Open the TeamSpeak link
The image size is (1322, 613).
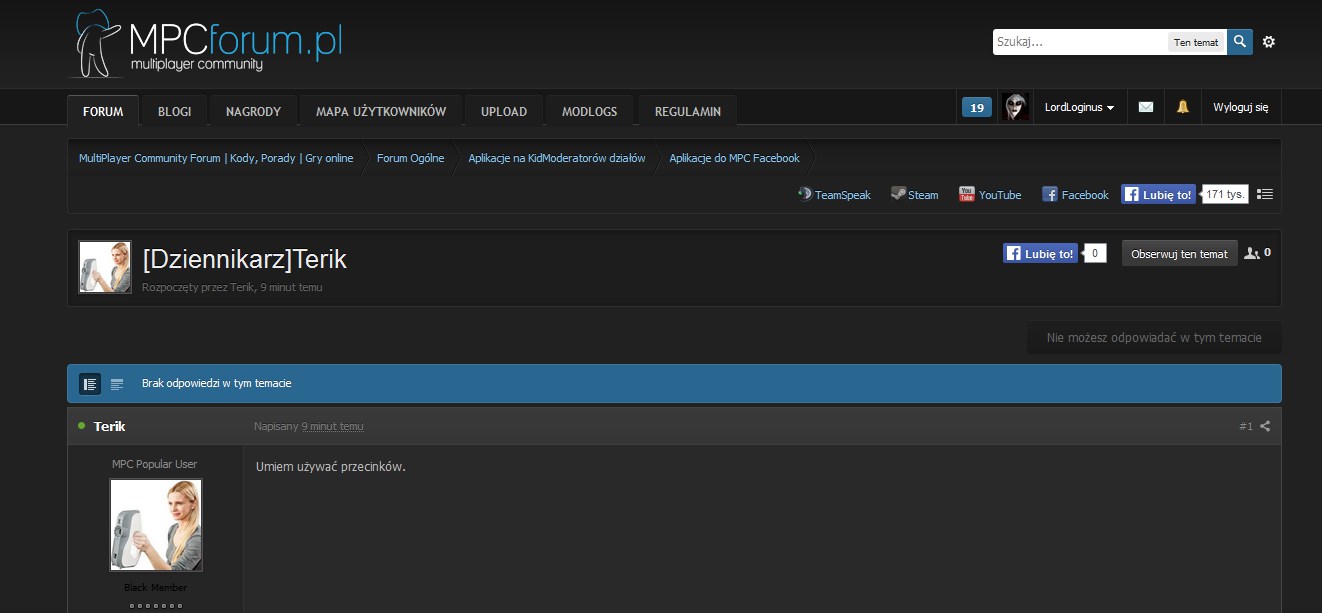pos(834,195)
